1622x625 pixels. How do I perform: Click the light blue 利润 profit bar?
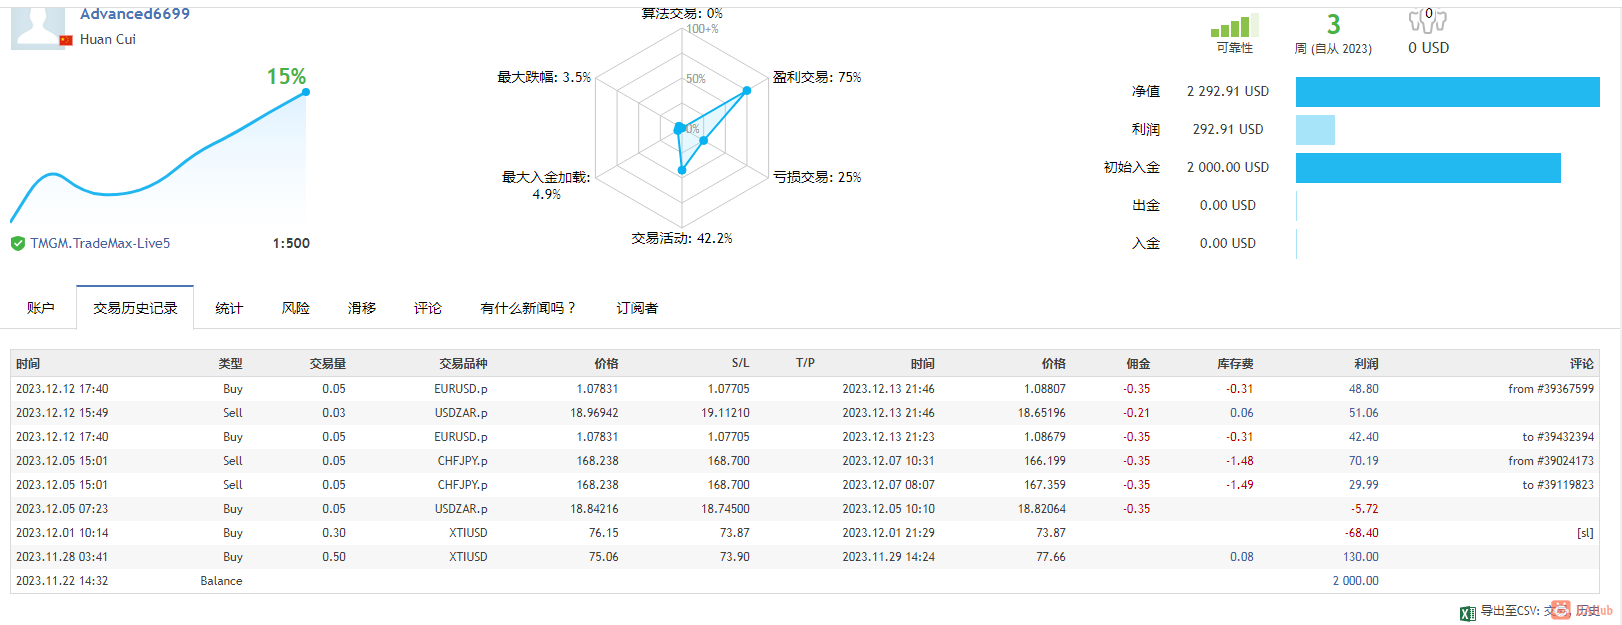(x=1315, y=130)
